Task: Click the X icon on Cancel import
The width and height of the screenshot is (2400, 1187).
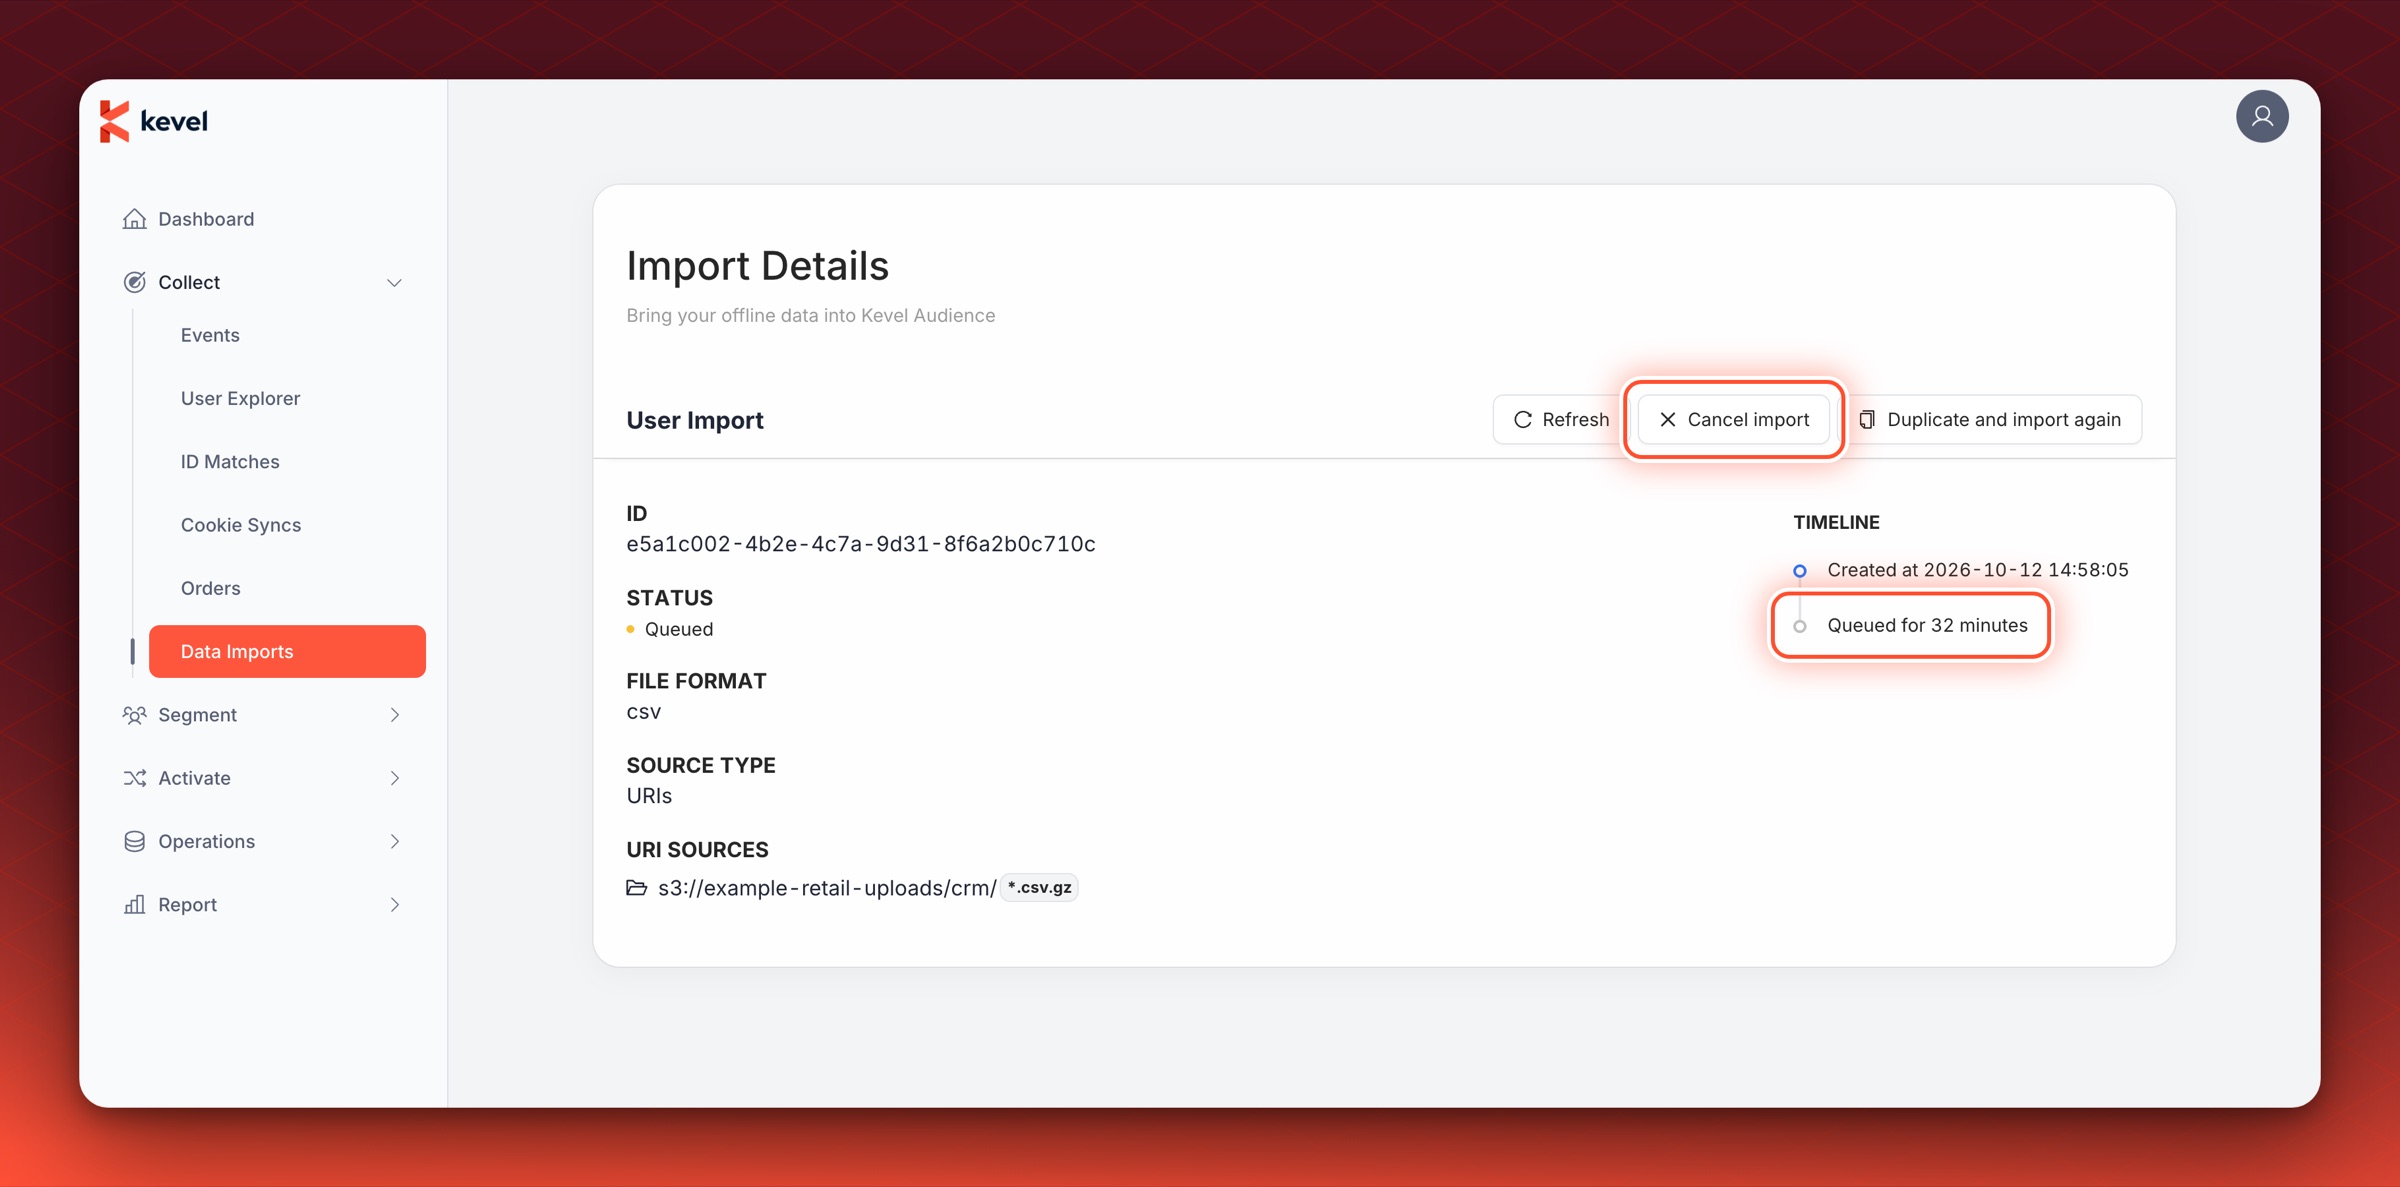Action: [1667, 420]
